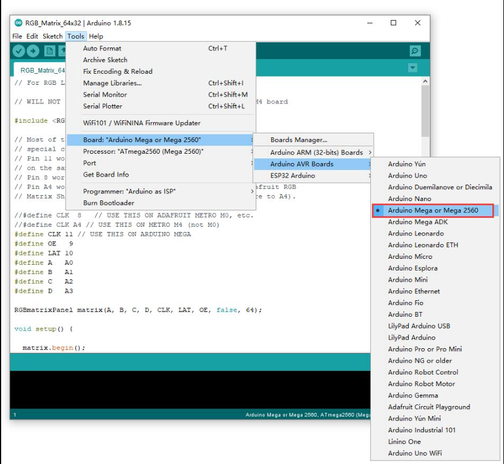Click the New sketch icon
Image resolution: width=504 pixels, height=464 pixels.
click(x=50, y=51)
